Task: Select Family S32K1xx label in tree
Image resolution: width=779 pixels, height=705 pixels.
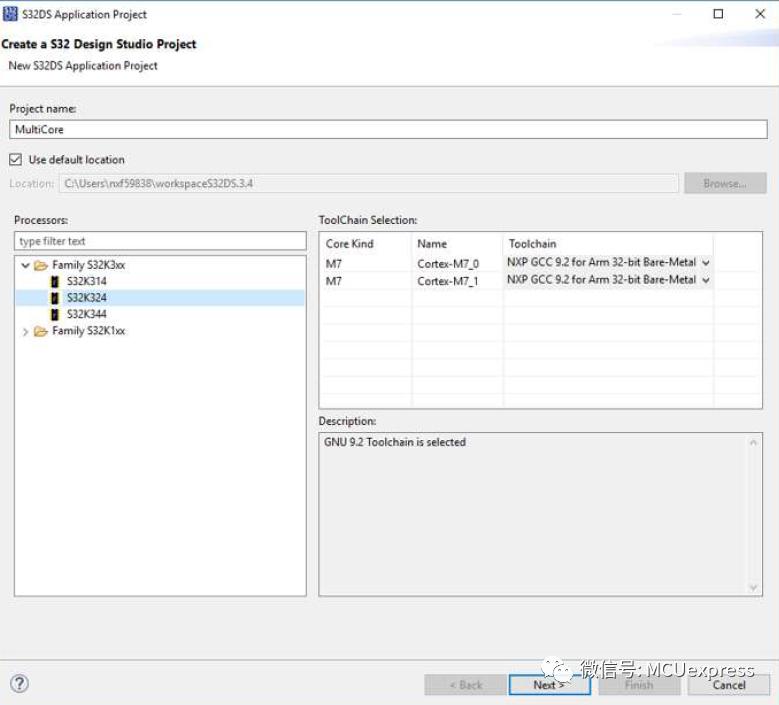Action: point(88,331)
